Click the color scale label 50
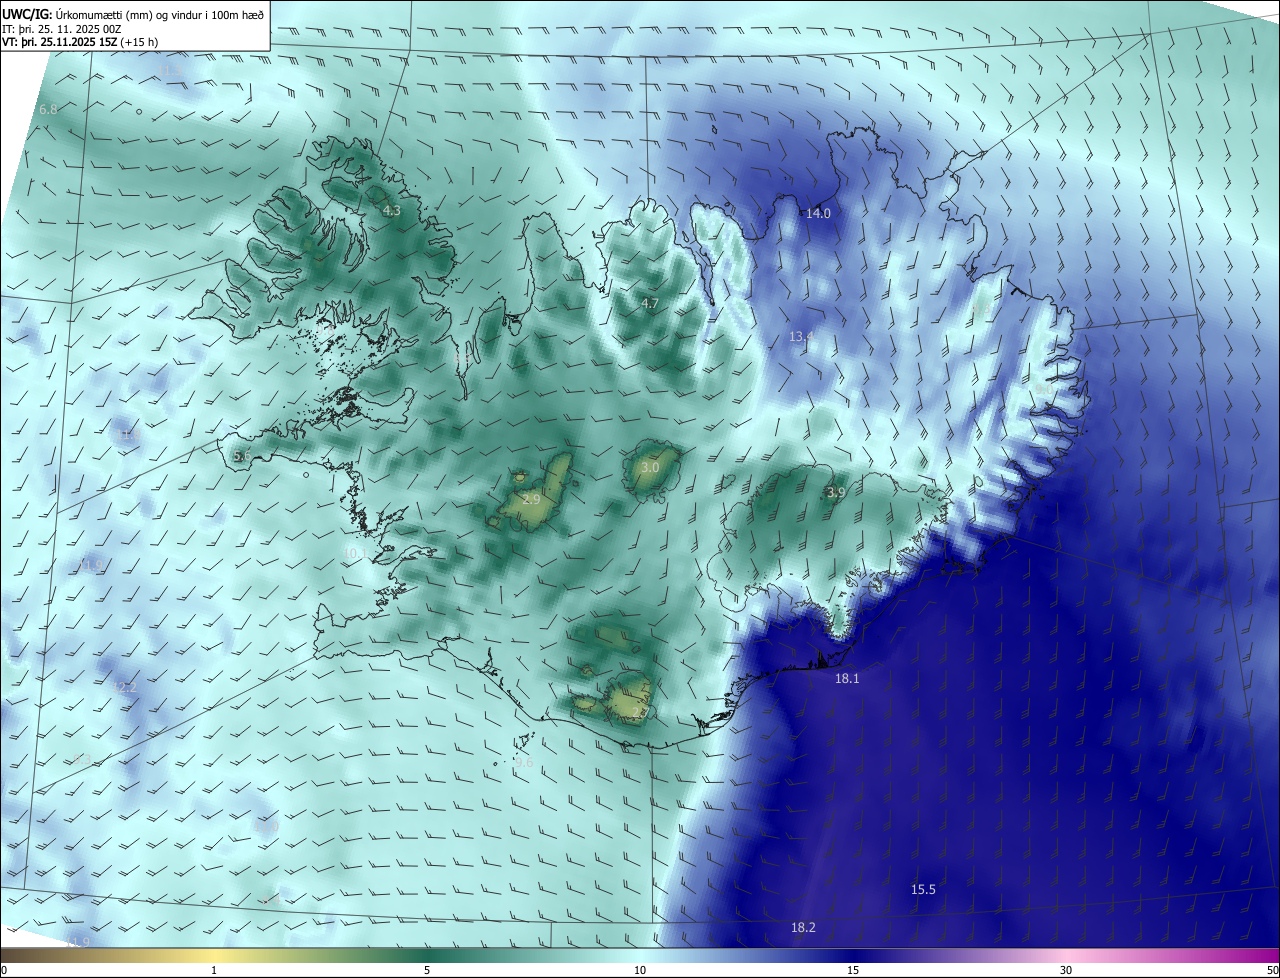This screenshot has width=1280, height=978. (x=1272, y=970)
